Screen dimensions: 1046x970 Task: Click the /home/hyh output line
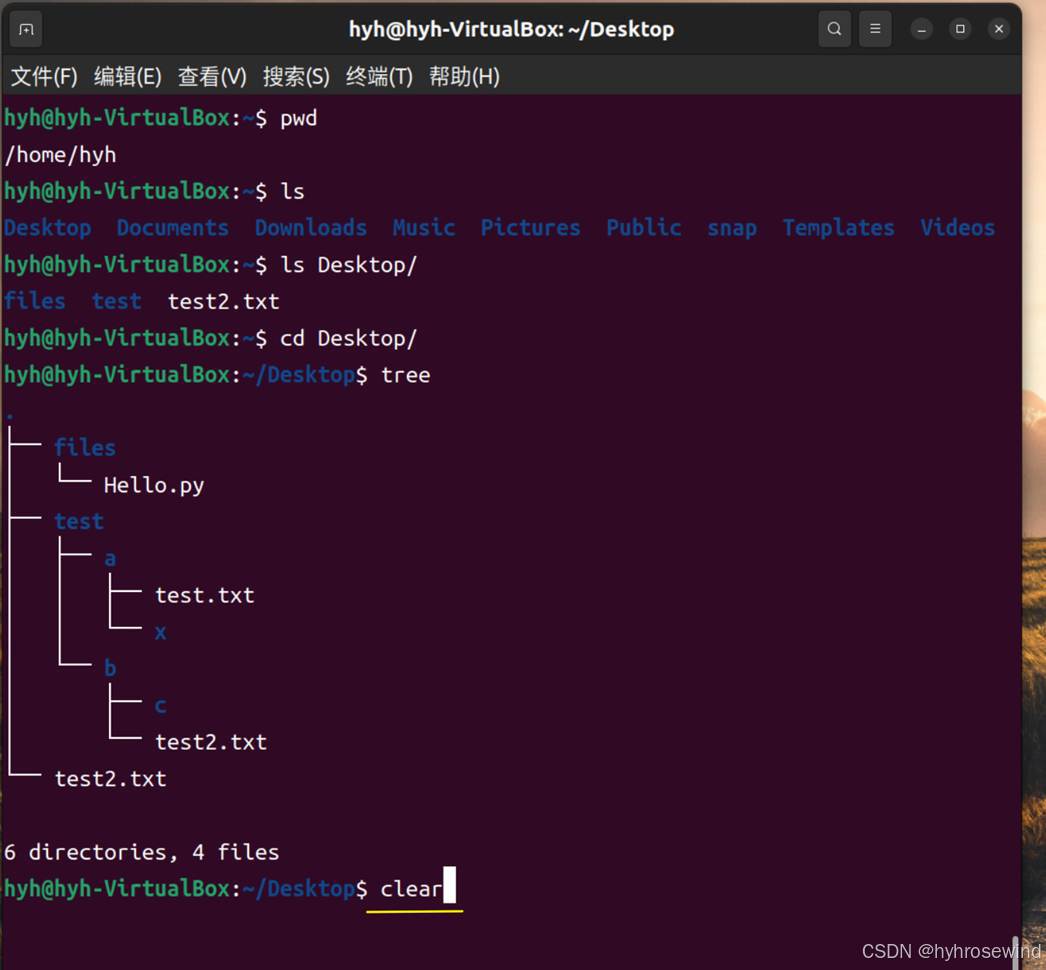click(60, 155)
